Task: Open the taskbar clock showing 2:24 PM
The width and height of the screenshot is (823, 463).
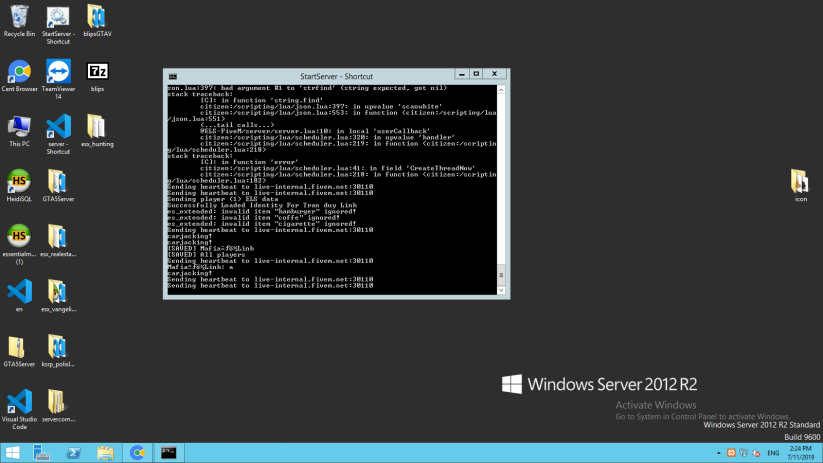Action: (x=800, y=453)
